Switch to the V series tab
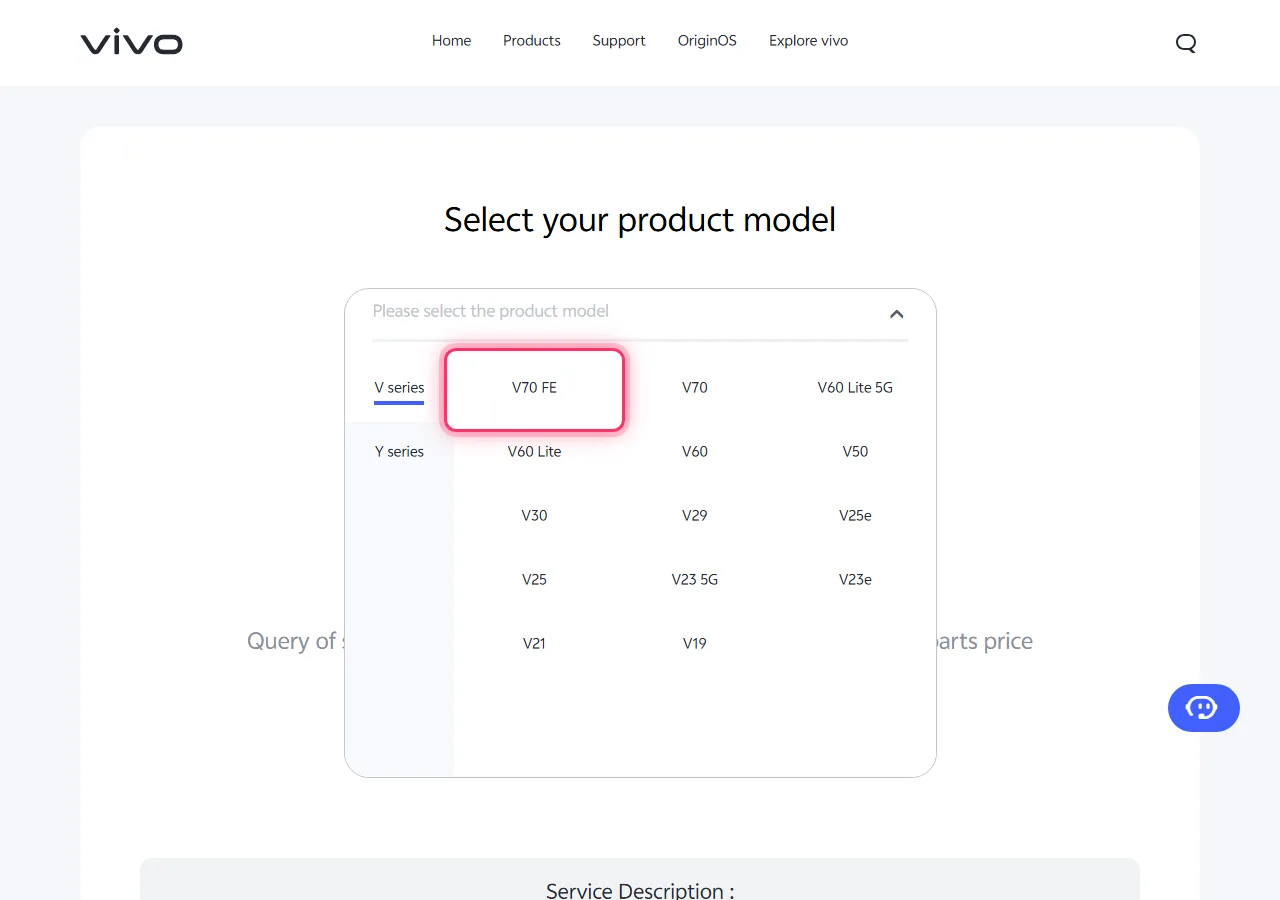The height and width of the screenshot is (900, 1280). (x=399, y=388)
